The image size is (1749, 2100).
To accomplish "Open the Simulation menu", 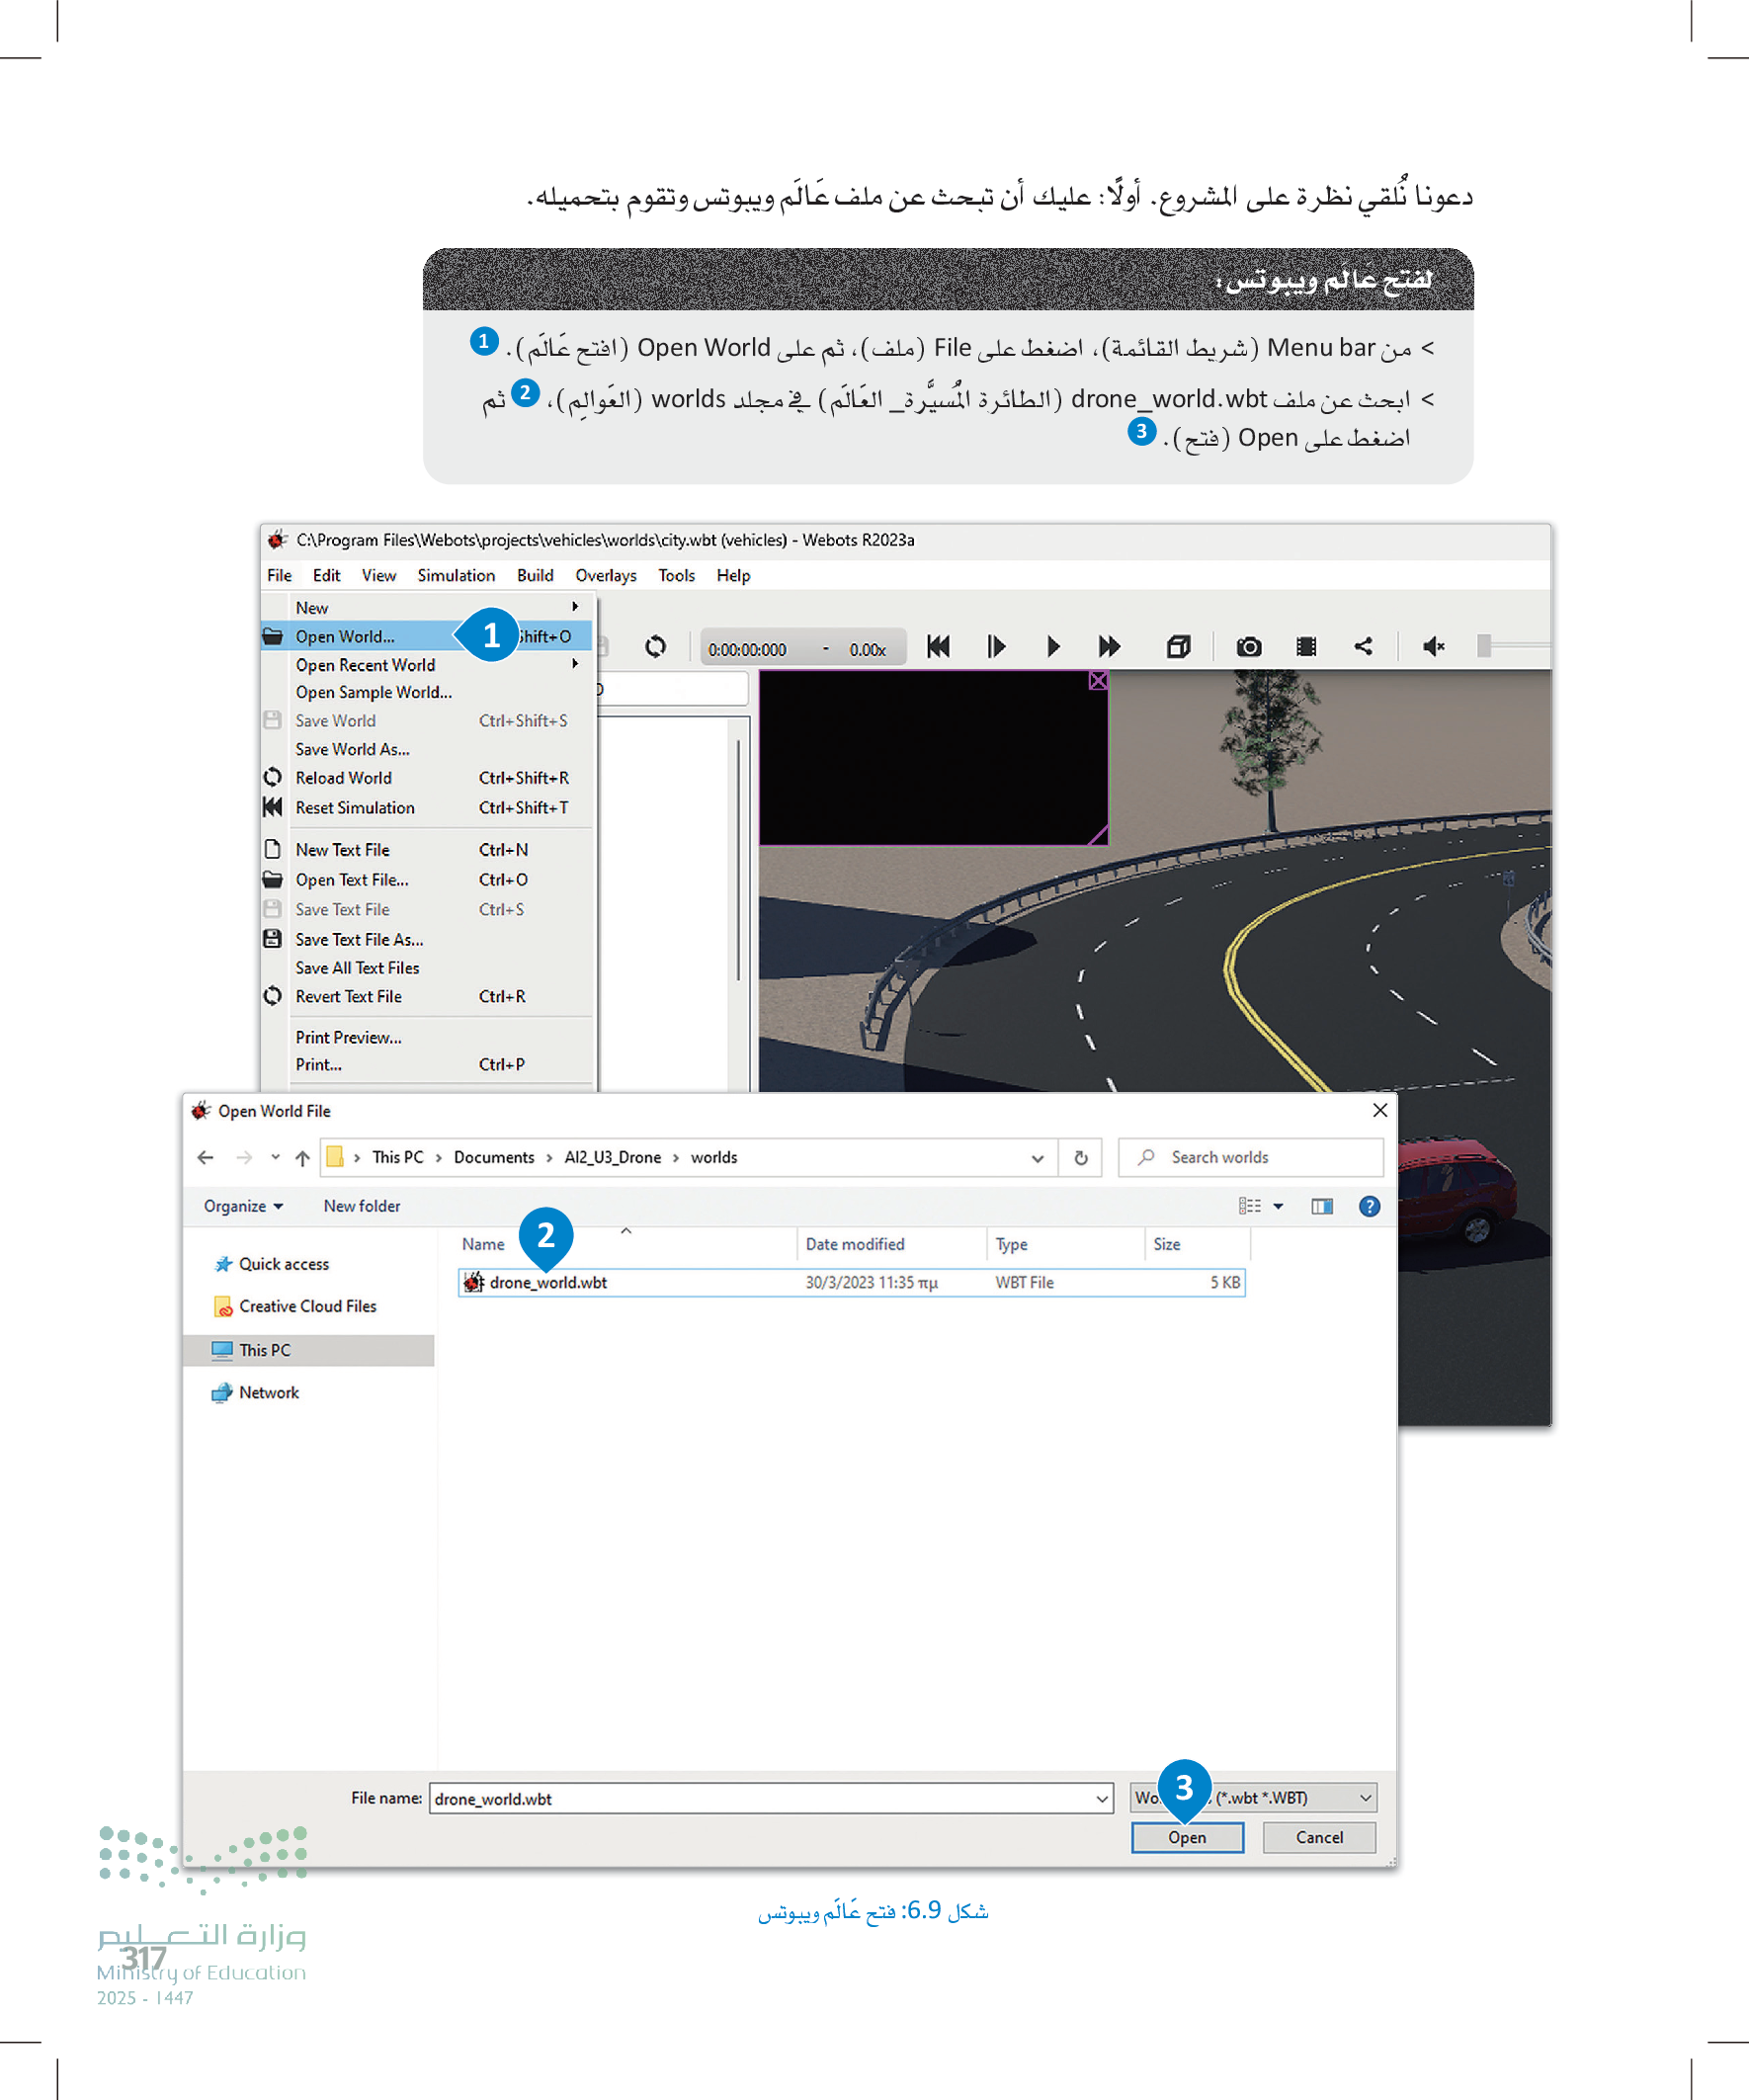I will tap(456, 576).
